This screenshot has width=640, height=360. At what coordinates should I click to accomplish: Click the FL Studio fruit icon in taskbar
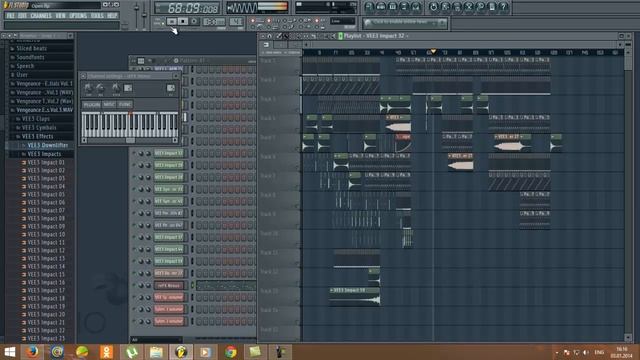pos(181,352)
